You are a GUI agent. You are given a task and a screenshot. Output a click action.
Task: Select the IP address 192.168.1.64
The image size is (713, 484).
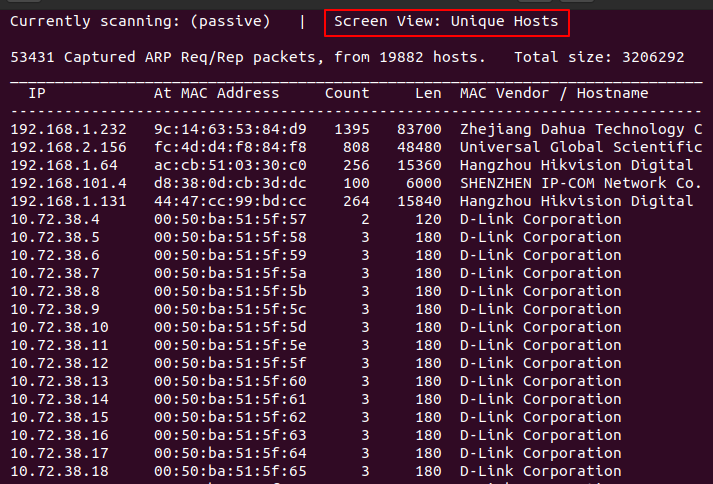point(64,165)
